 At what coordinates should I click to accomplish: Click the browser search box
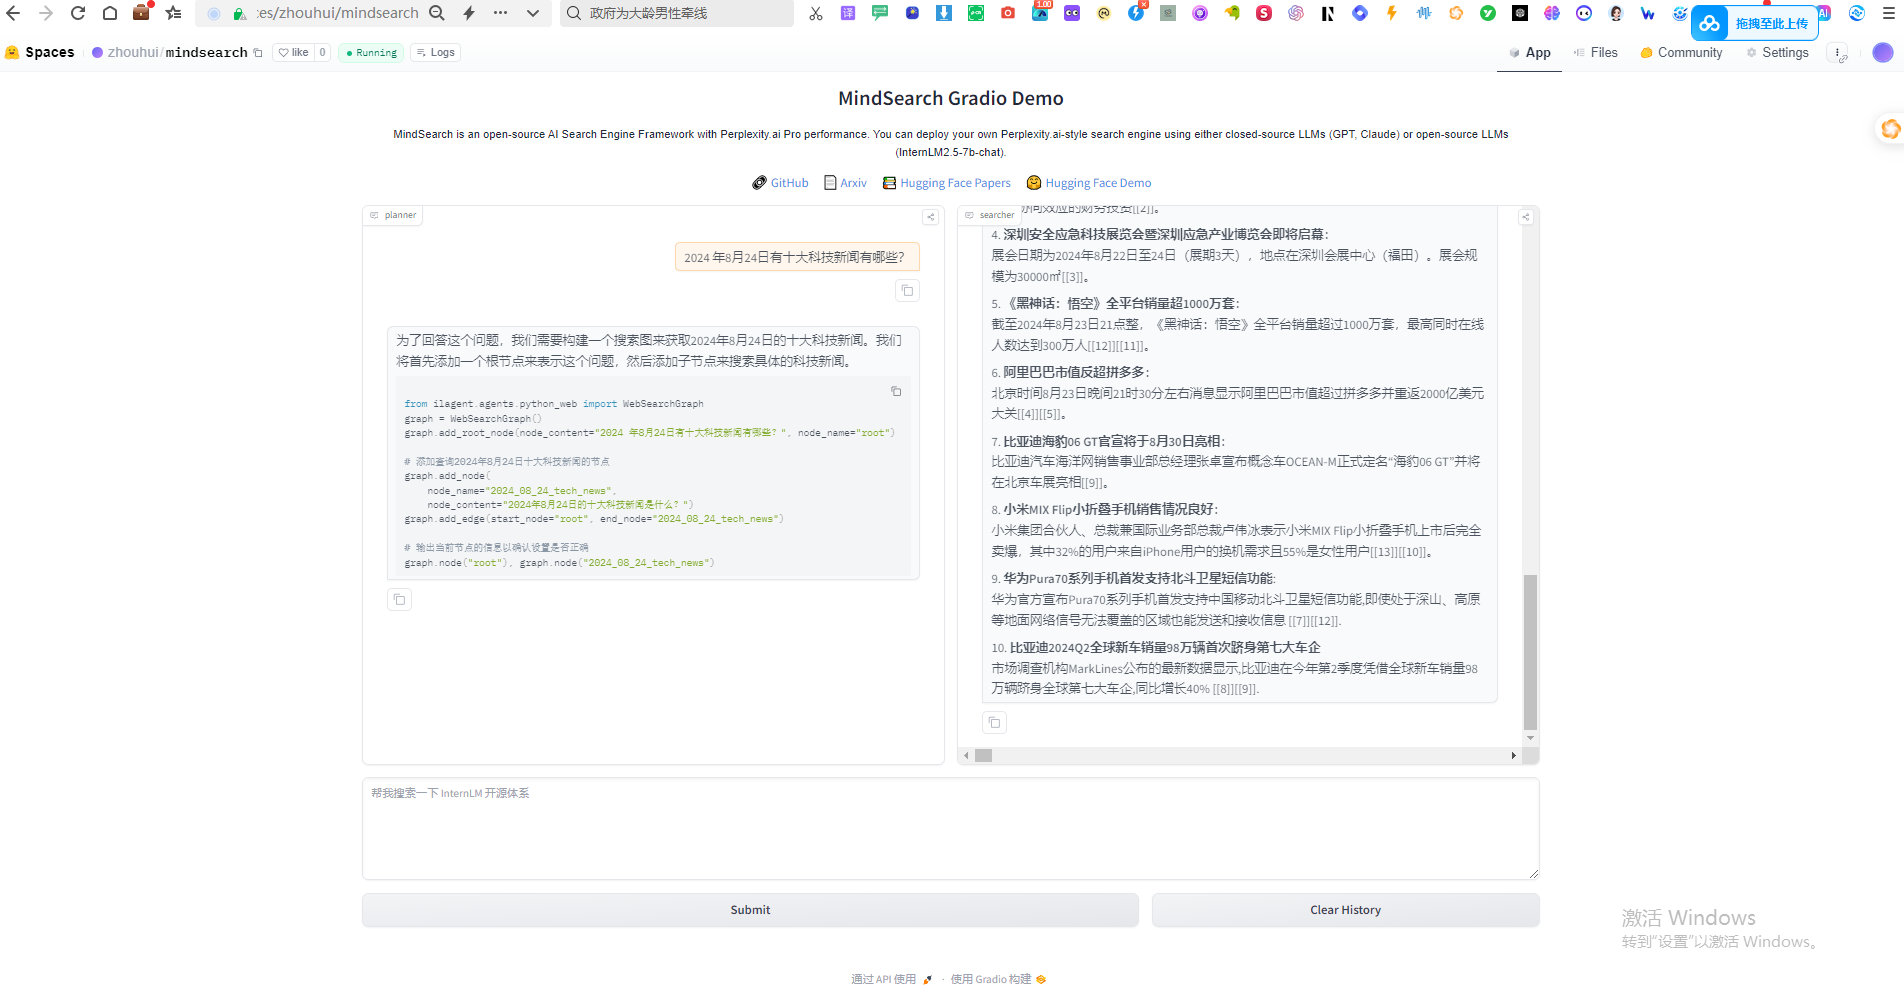(x=677, y=13)
